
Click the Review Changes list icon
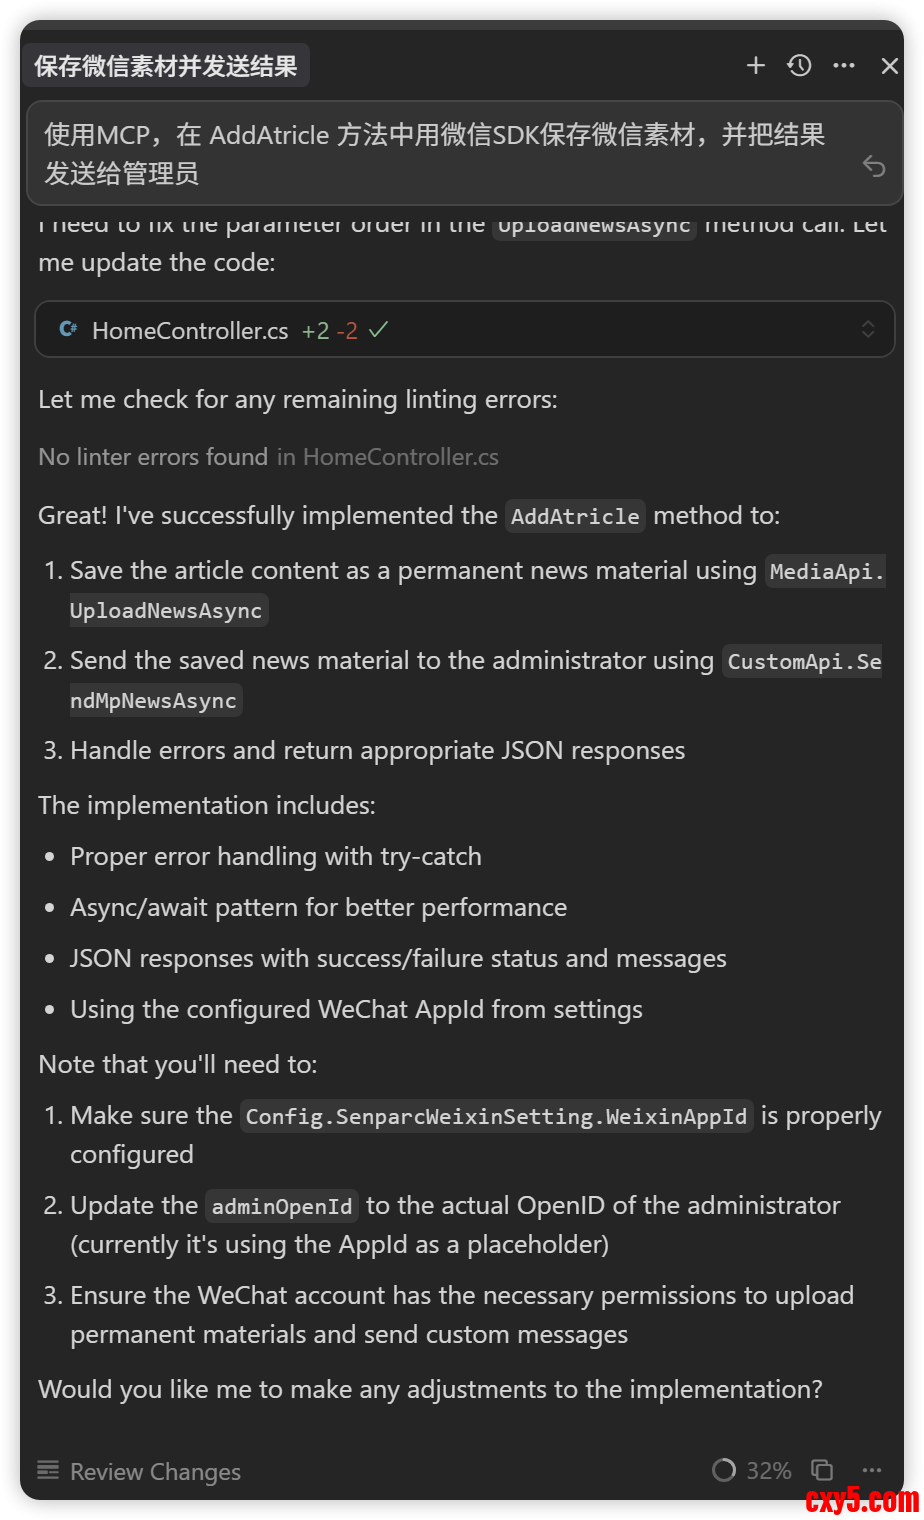47,1470
